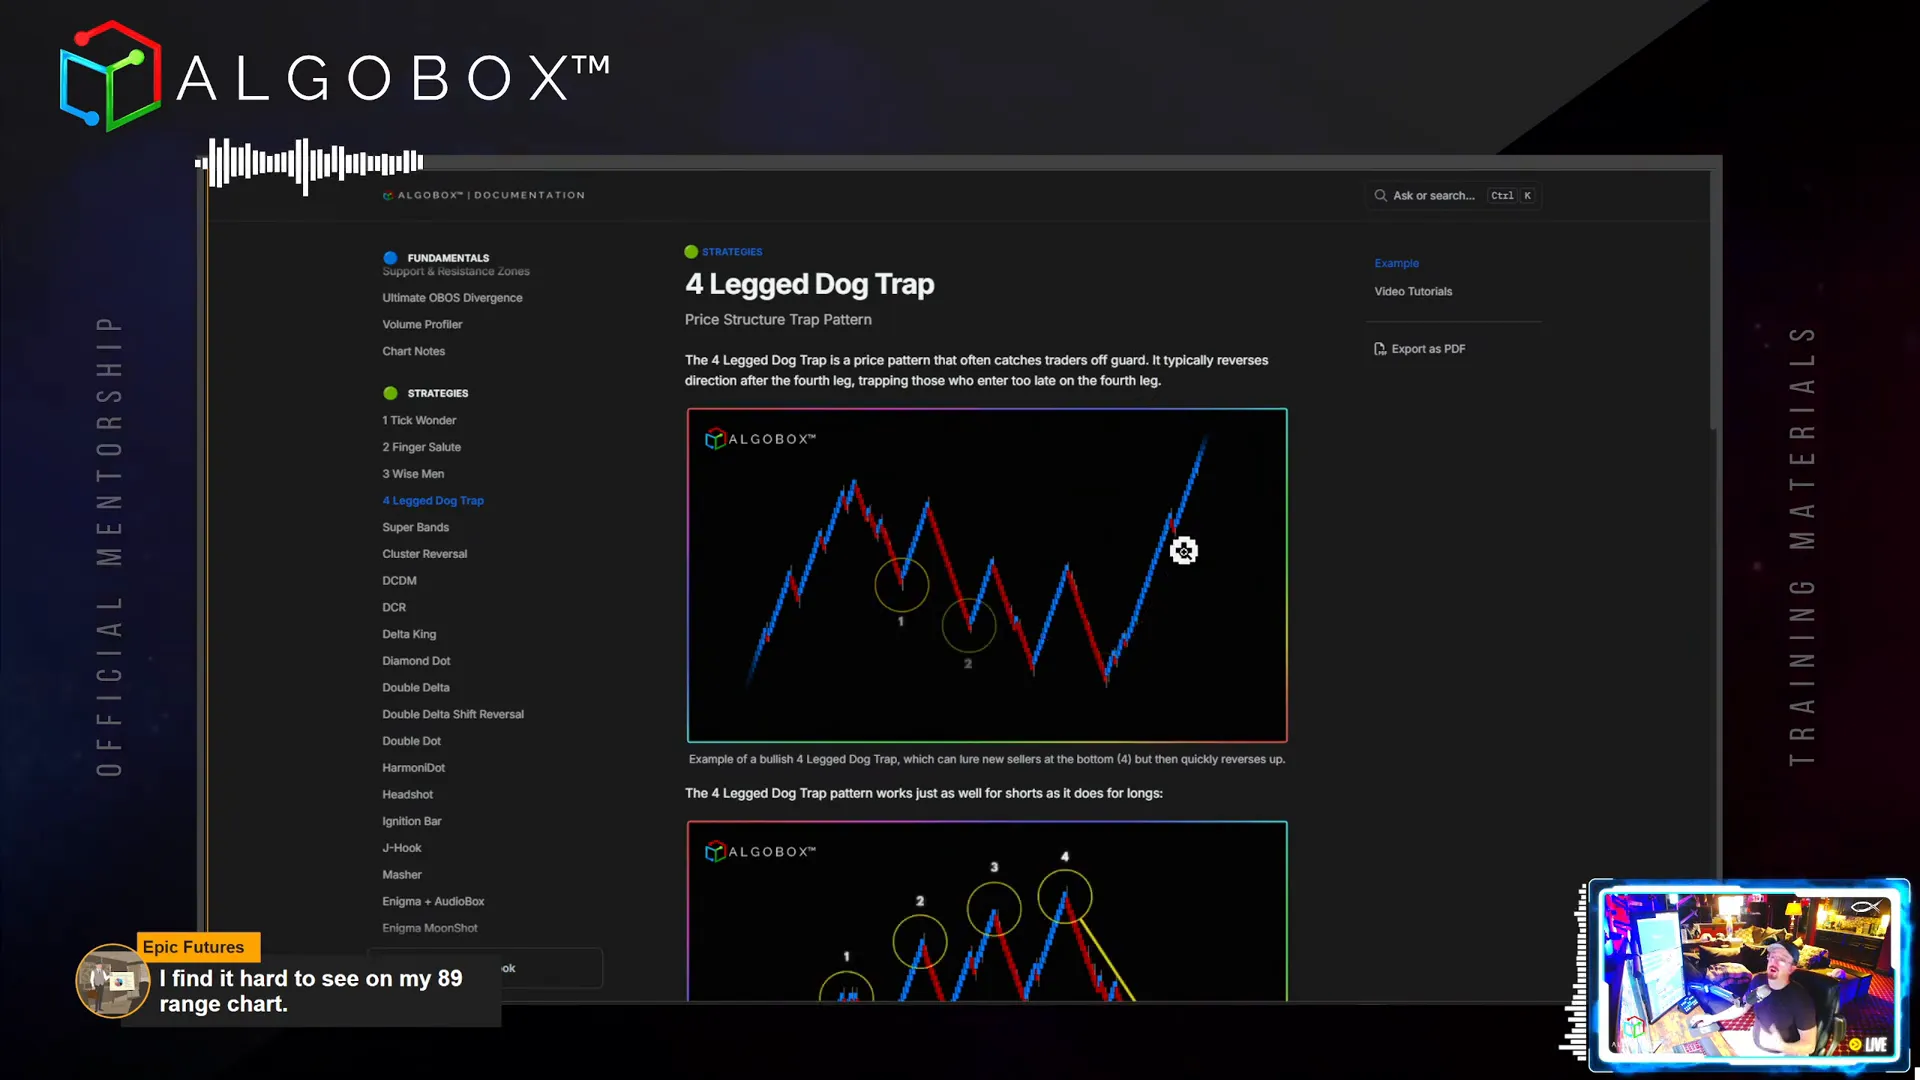Click the bearish Dog Trap chart image

click(x=987, y=911)
